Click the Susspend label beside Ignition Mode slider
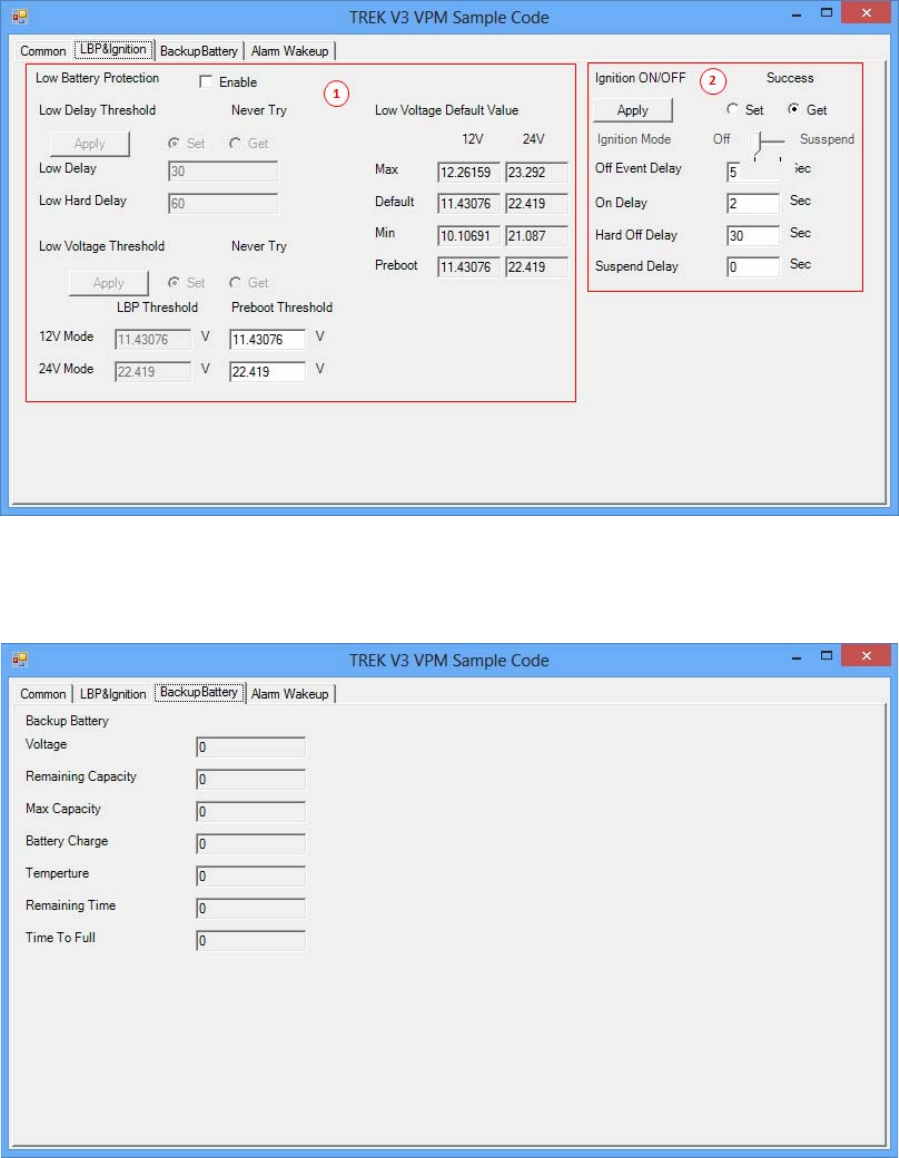This screenshot has height=1158, width=899. tap(827, 139)
